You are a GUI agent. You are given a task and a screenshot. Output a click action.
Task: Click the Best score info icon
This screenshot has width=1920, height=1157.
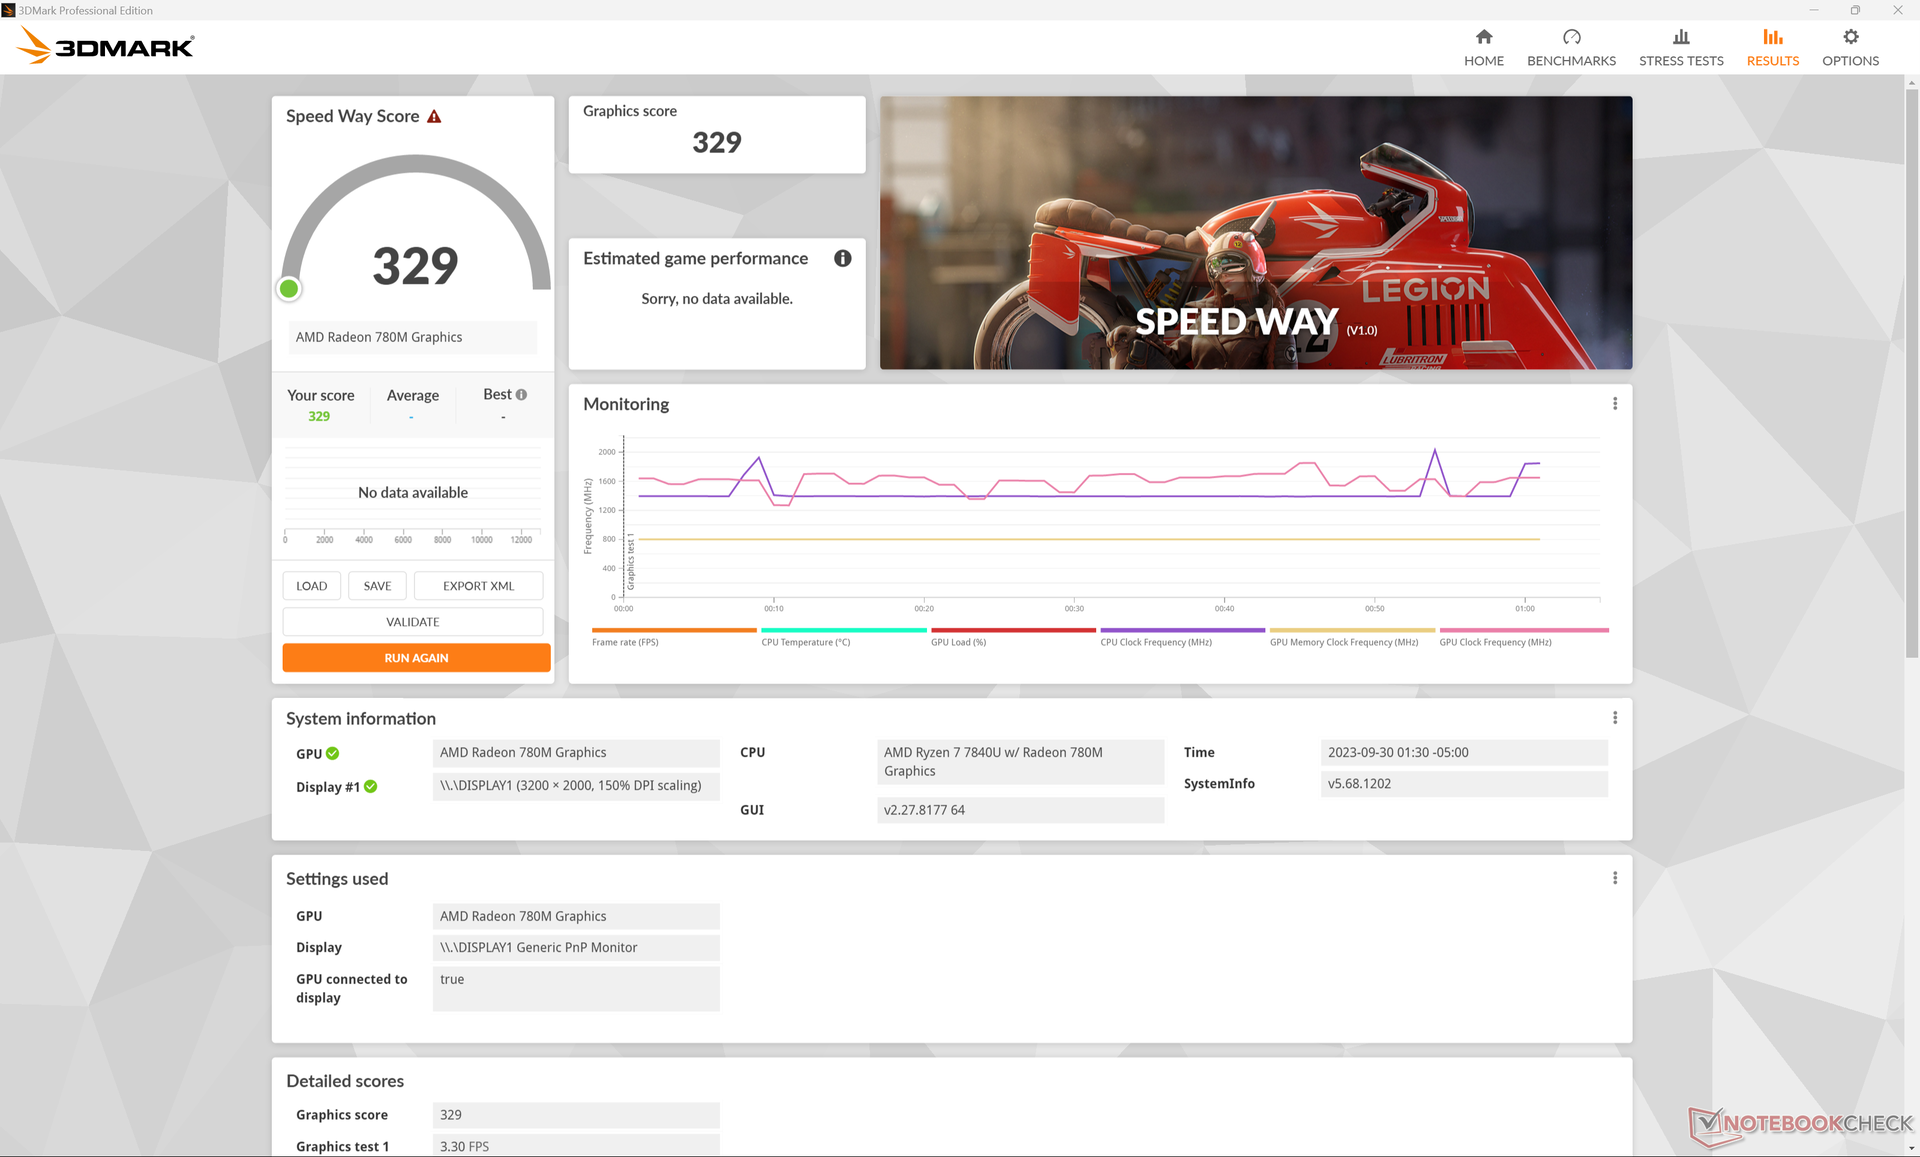(521, 395)
